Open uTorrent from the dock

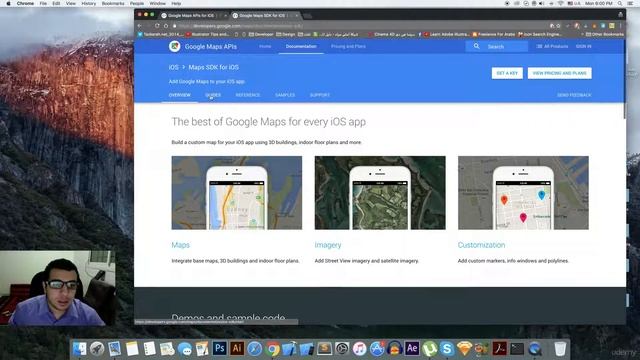point(429,349)
